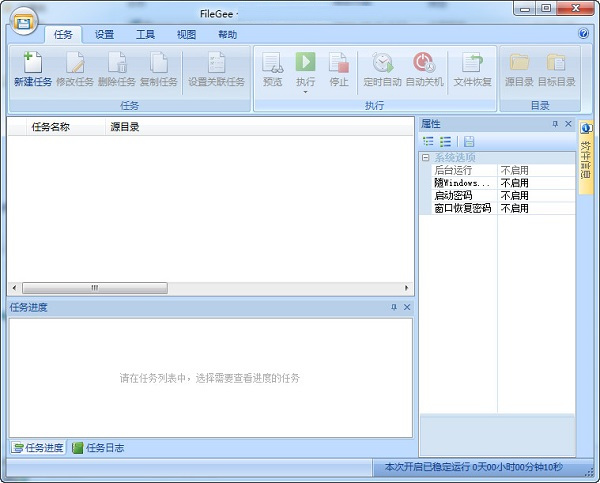Open the 软件信息 side tab
This screenshot has height=483, width=600.
coord(585,158)
